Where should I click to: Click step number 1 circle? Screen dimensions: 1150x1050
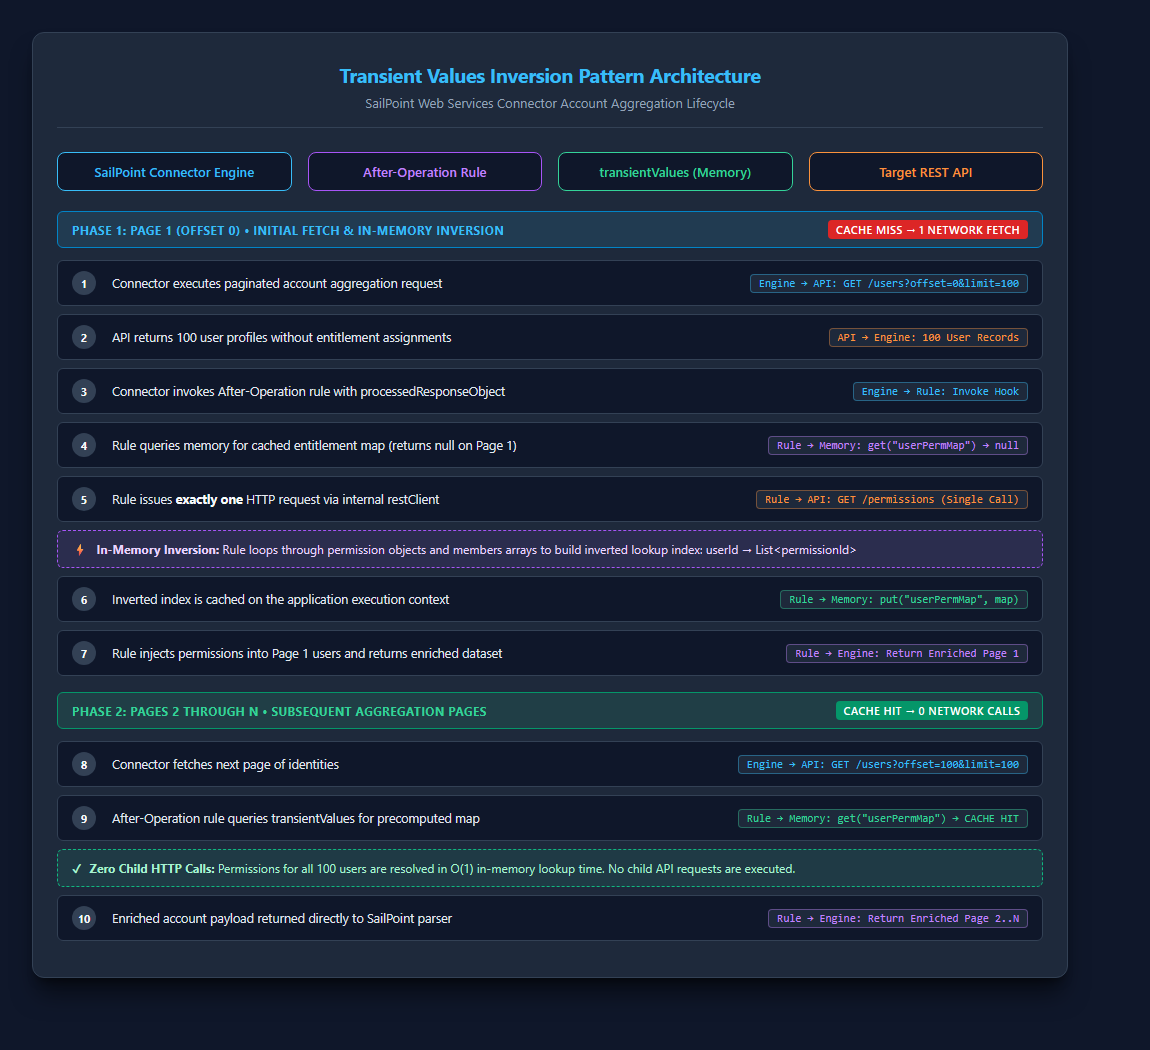(84, 284)
